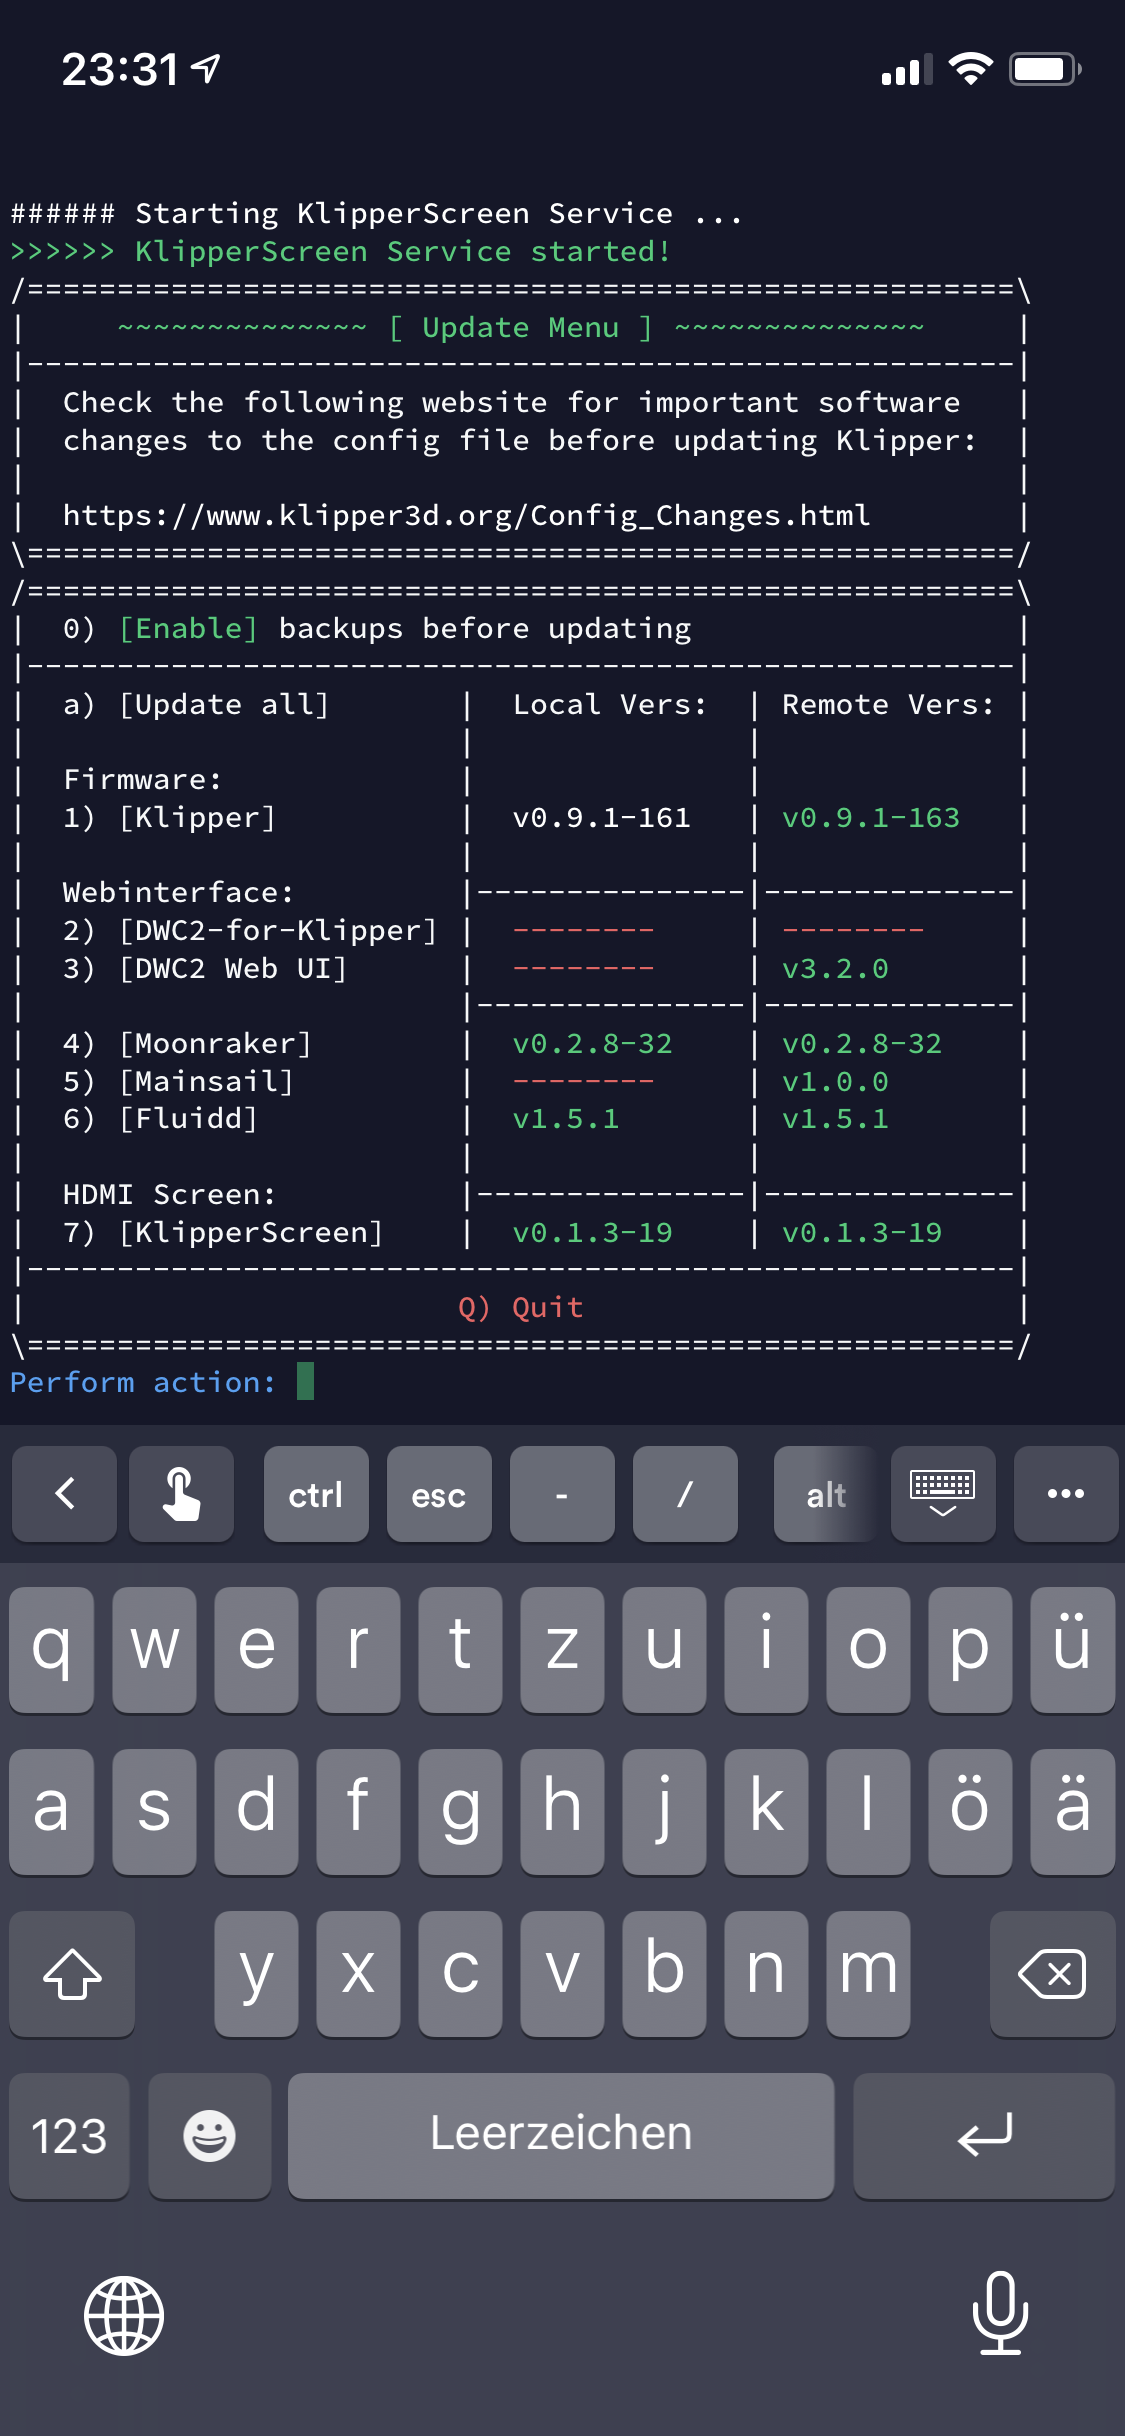Tap the r key
This screenshot has width=1125, height=2436.
point(358,1650)
